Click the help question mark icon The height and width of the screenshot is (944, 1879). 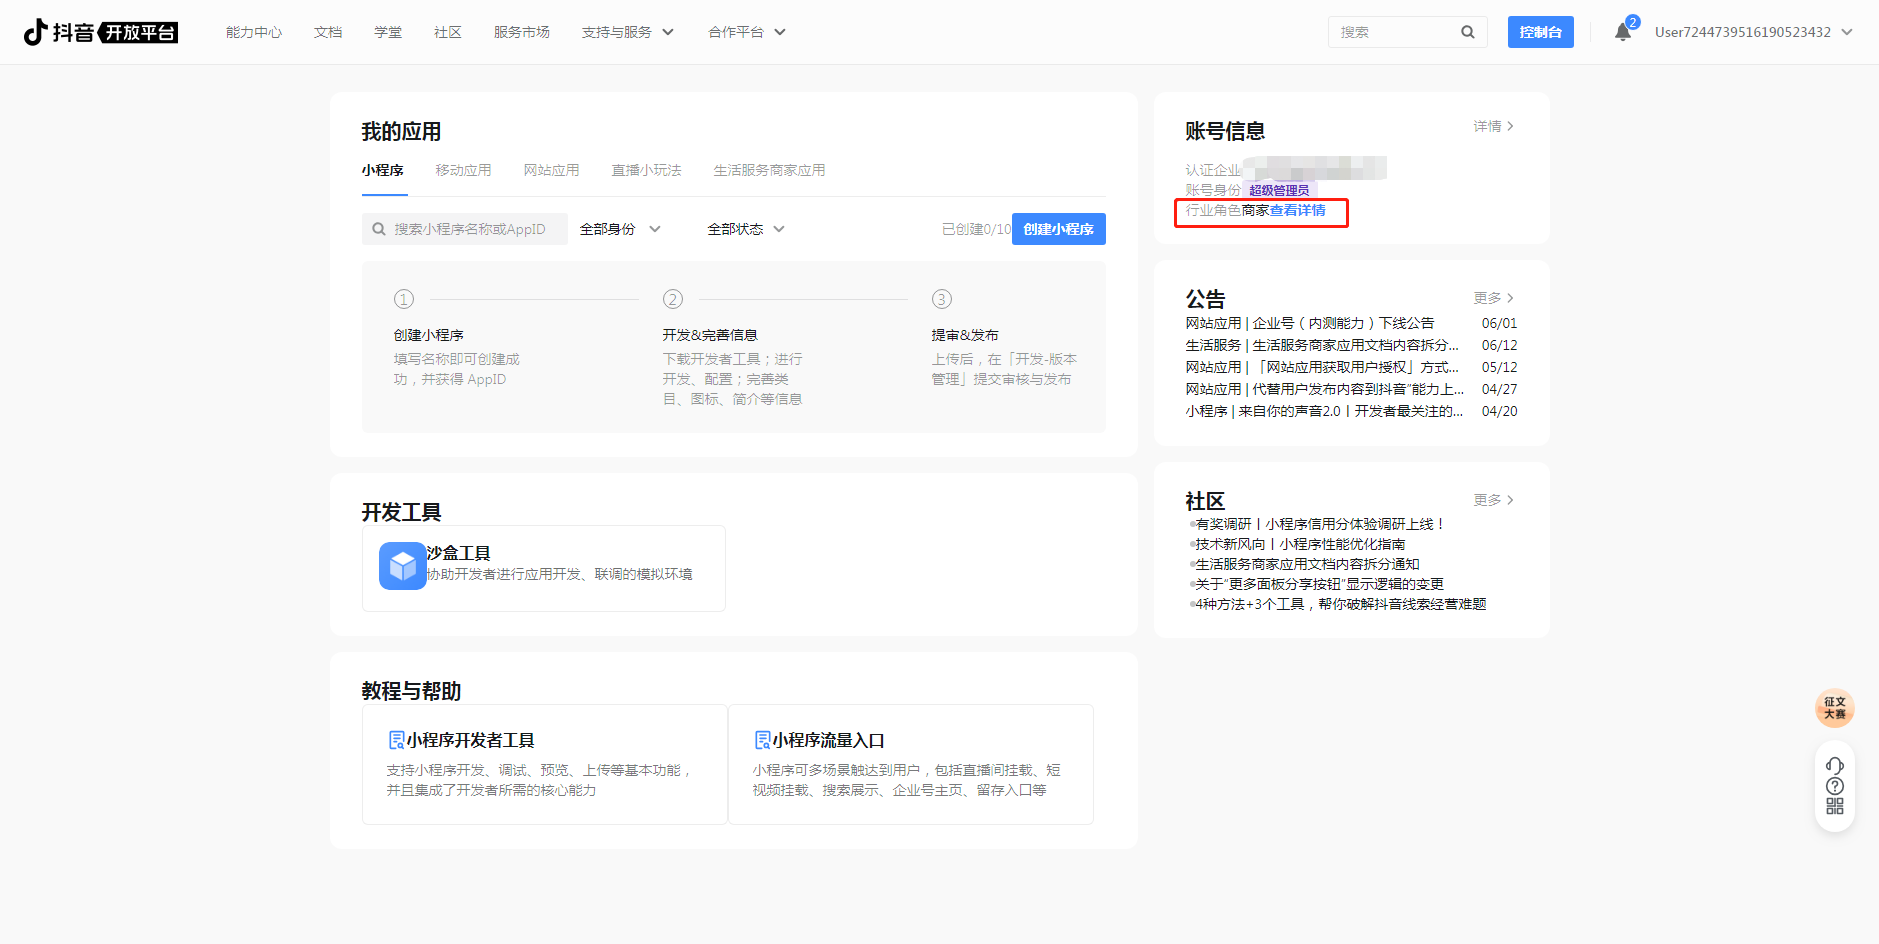[1835, 786]
